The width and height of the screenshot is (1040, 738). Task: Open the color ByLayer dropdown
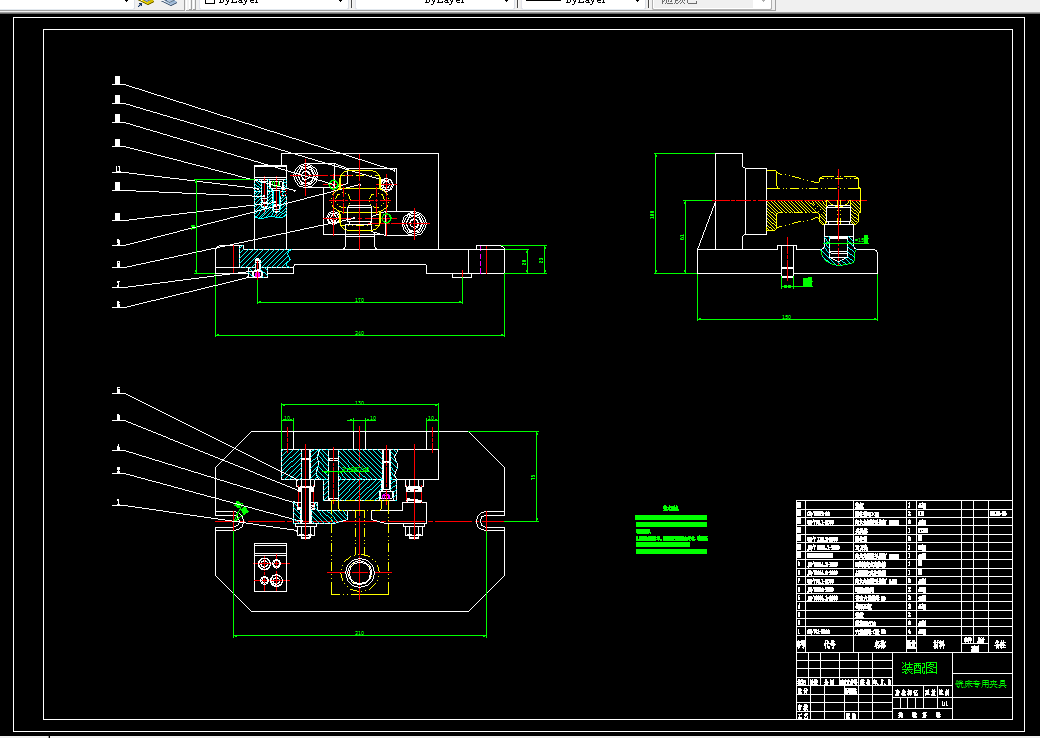[273, 3]
